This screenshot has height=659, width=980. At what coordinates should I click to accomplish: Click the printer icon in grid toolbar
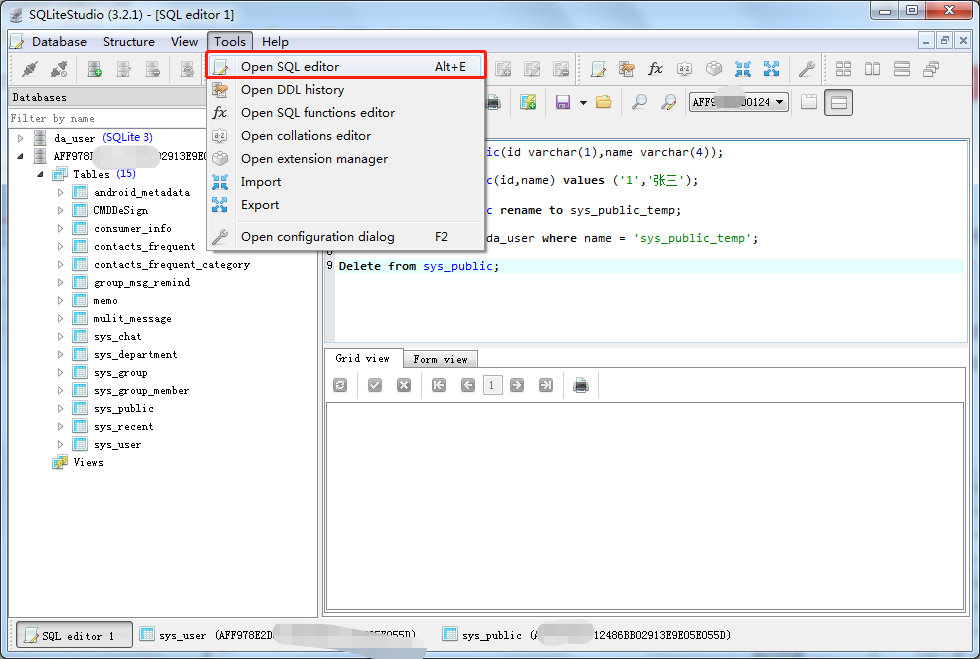tap(581, 385)
